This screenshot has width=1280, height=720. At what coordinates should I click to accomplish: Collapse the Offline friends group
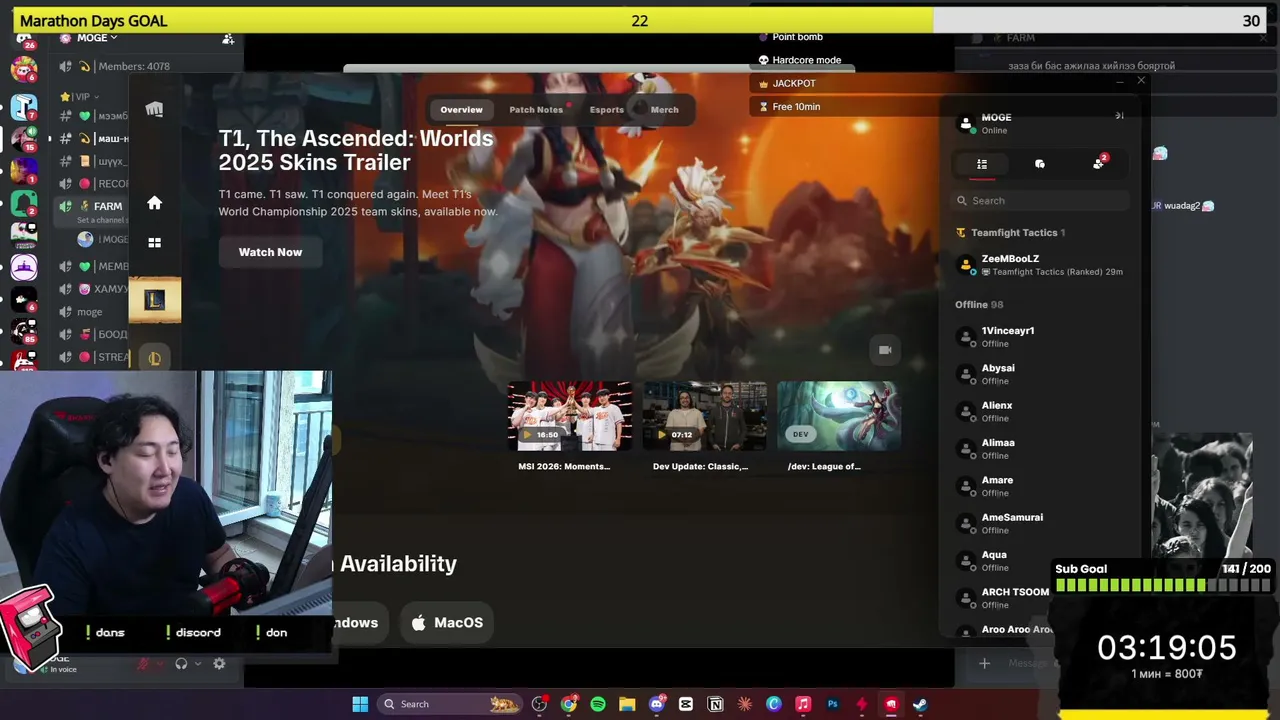tap(979, 305)
